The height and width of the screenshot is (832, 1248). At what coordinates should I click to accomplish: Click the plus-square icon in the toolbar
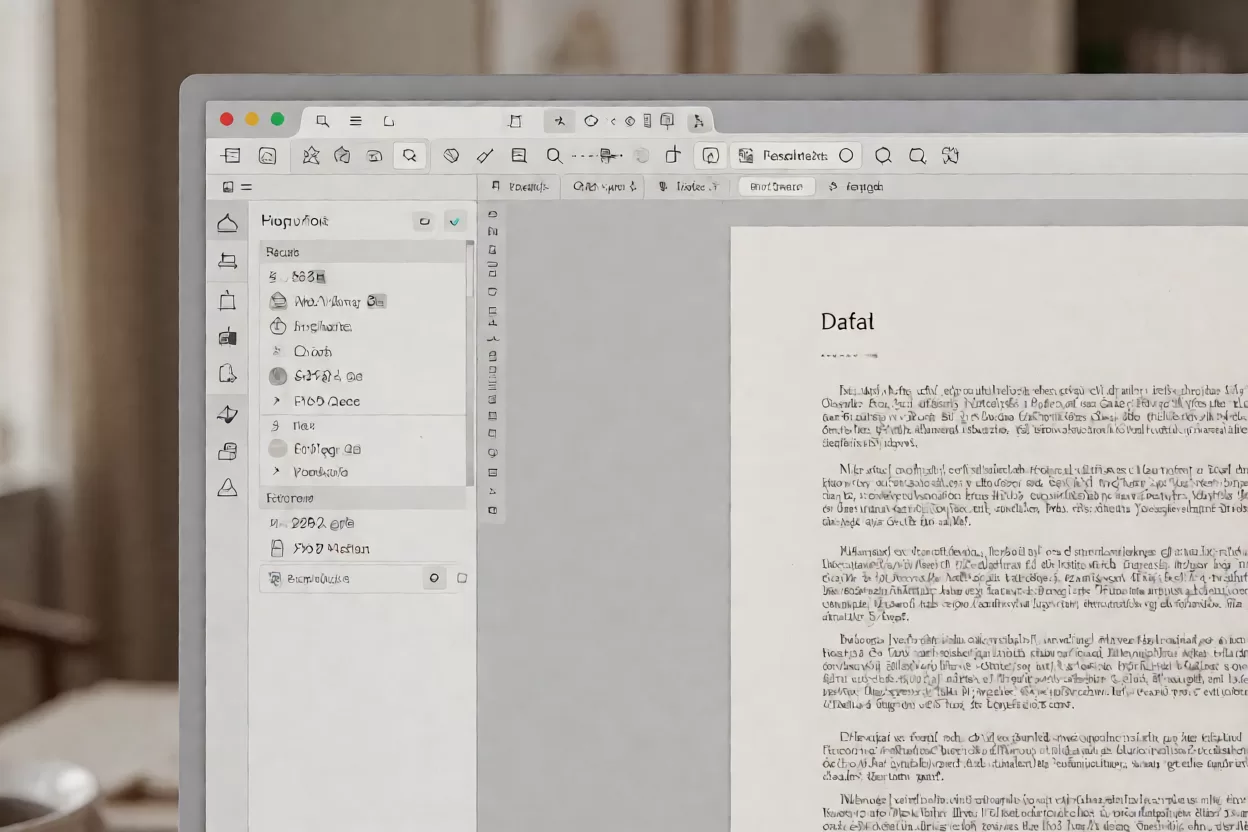(x=673, y=155)
